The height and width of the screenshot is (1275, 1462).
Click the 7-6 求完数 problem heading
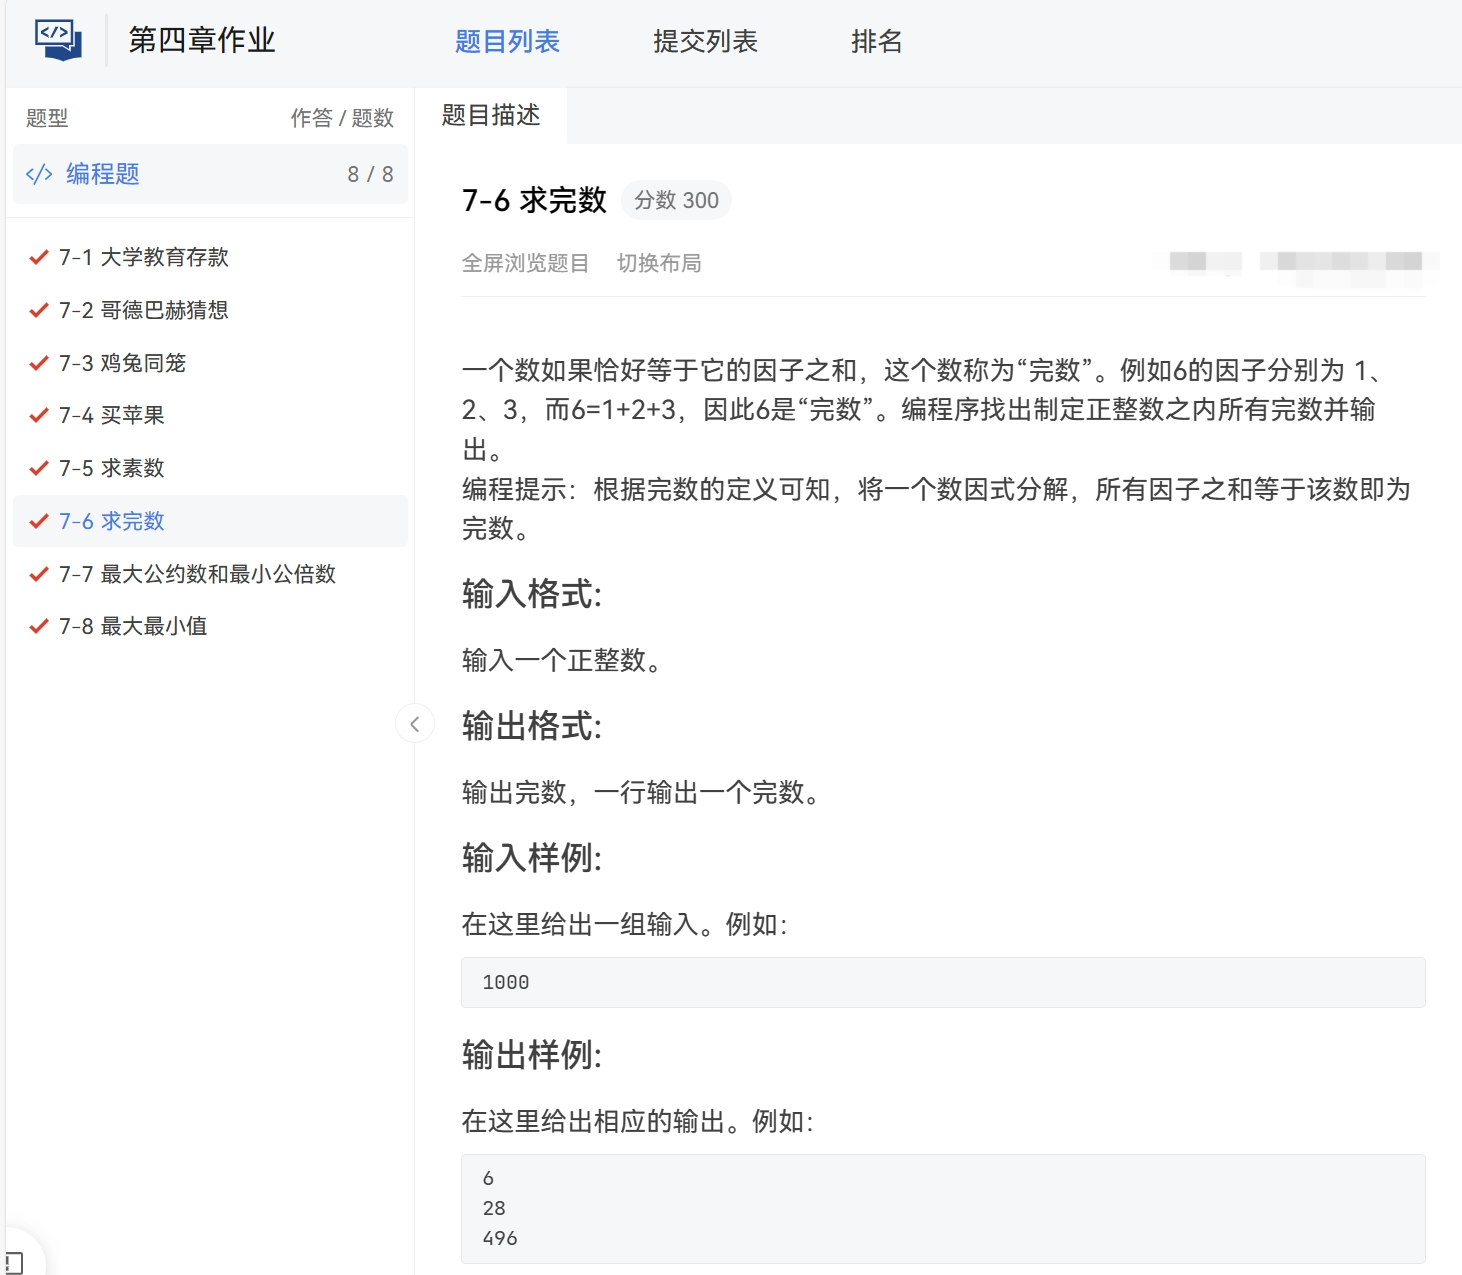pos(534,200)
